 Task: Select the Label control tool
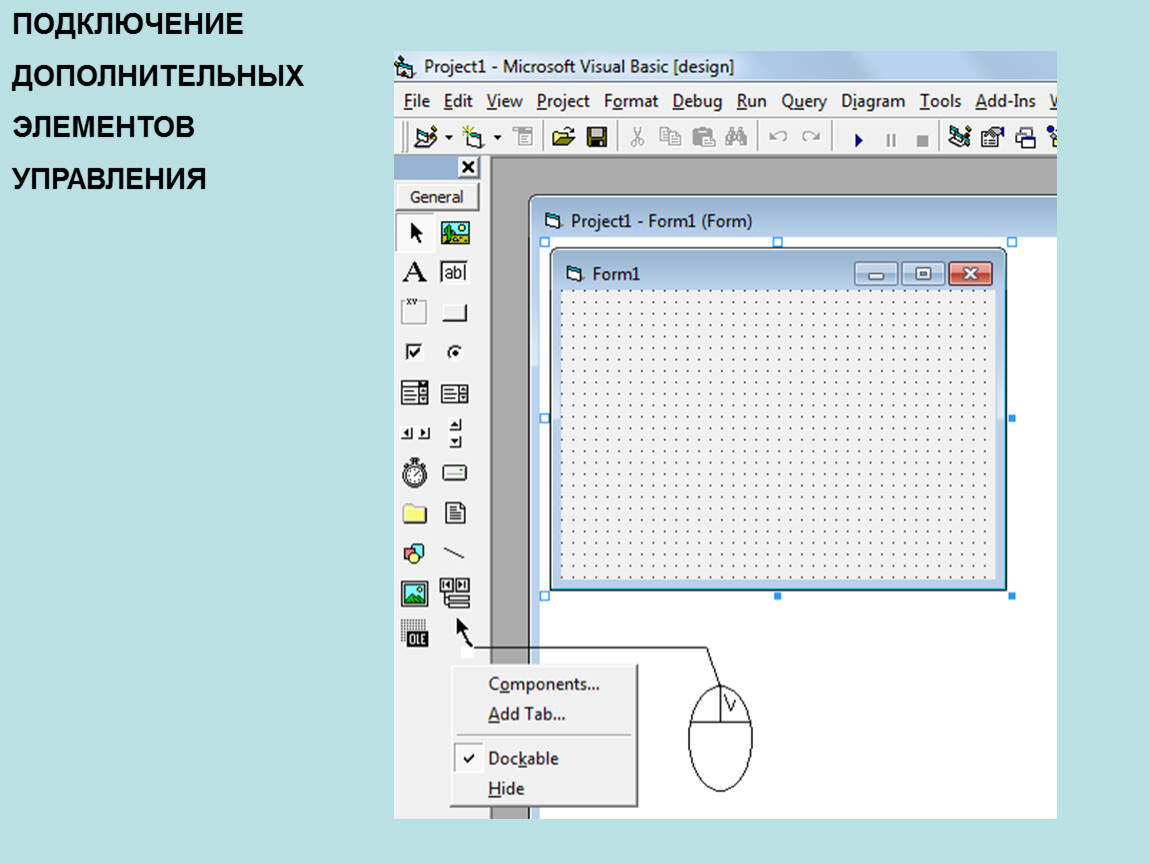click(414, 272)
